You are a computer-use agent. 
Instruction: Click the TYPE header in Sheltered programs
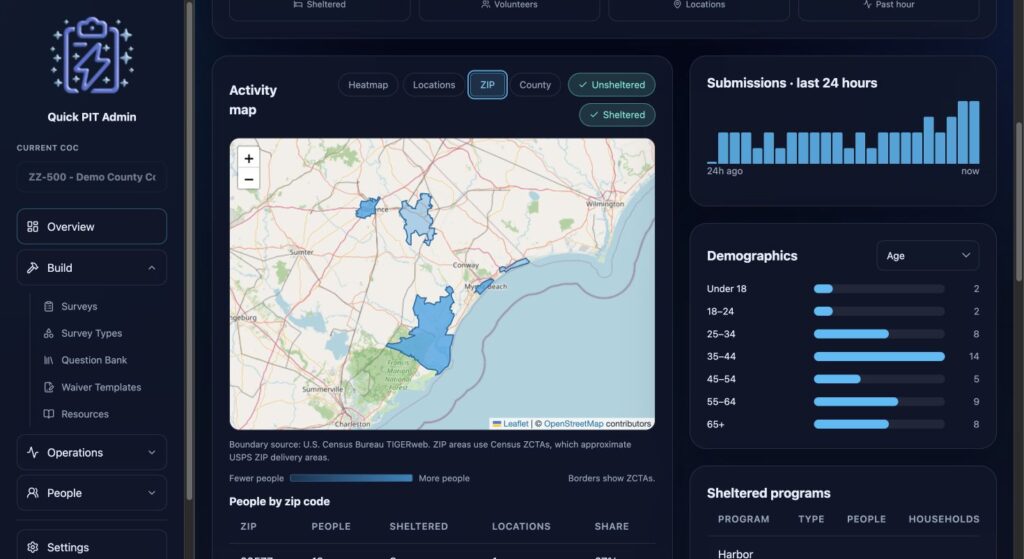[x=811, y=519]
